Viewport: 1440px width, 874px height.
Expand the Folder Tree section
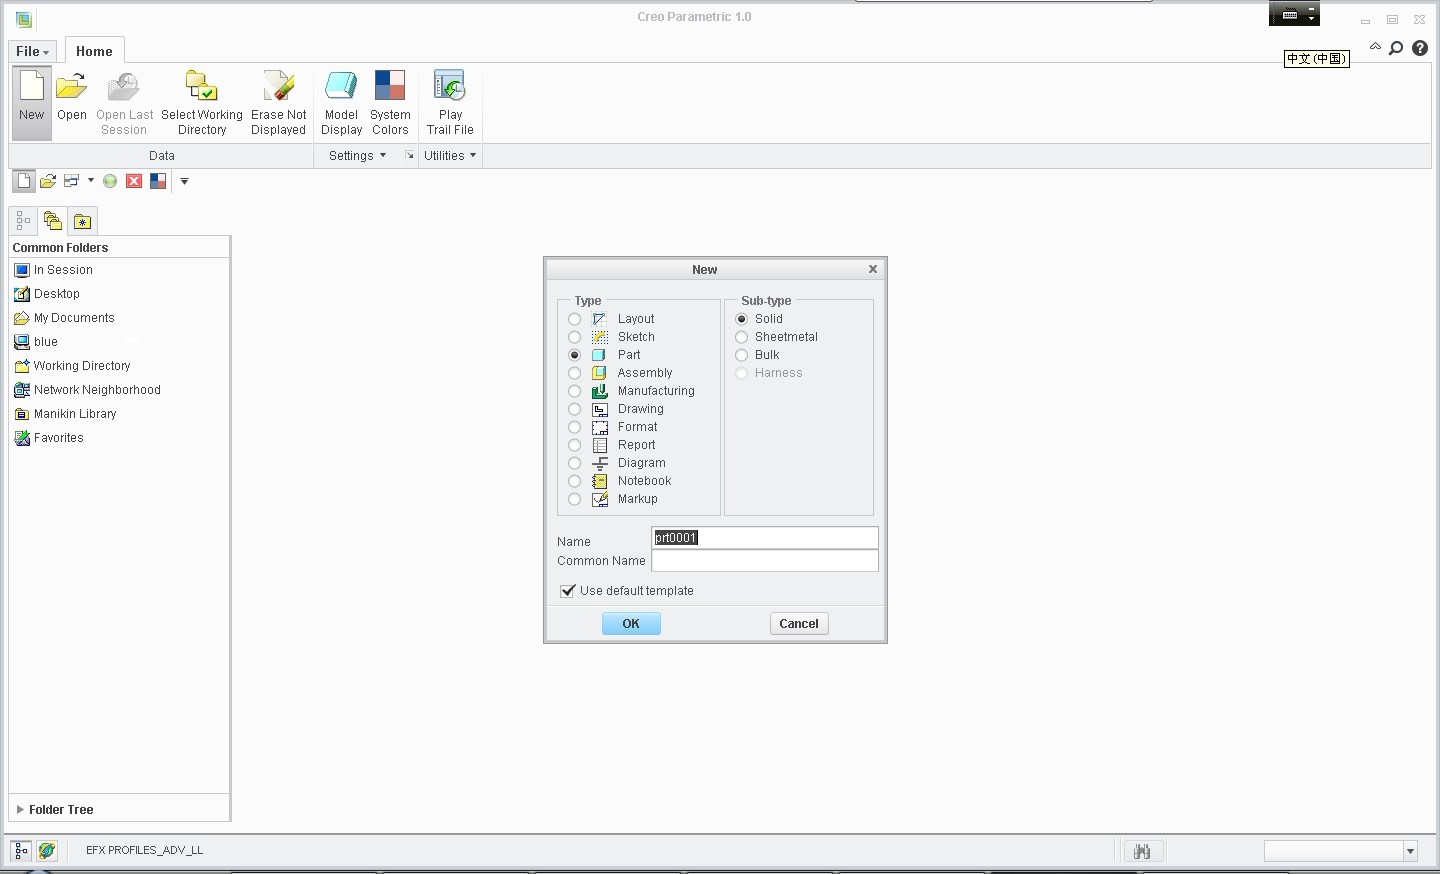[x=20, y=810]
